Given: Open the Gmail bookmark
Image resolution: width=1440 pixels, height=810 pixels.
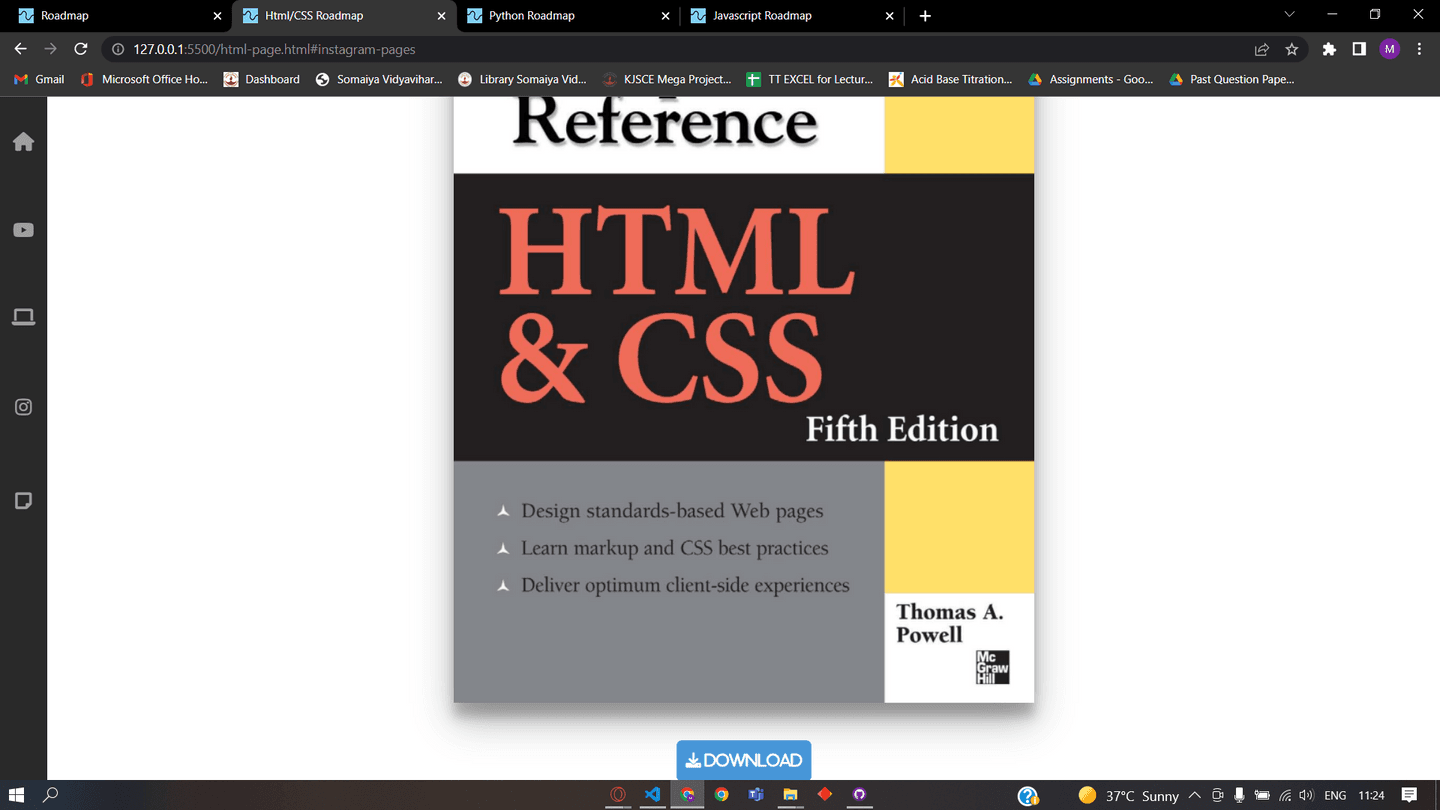Looking at the screenshot, I should tap(39, 79).
